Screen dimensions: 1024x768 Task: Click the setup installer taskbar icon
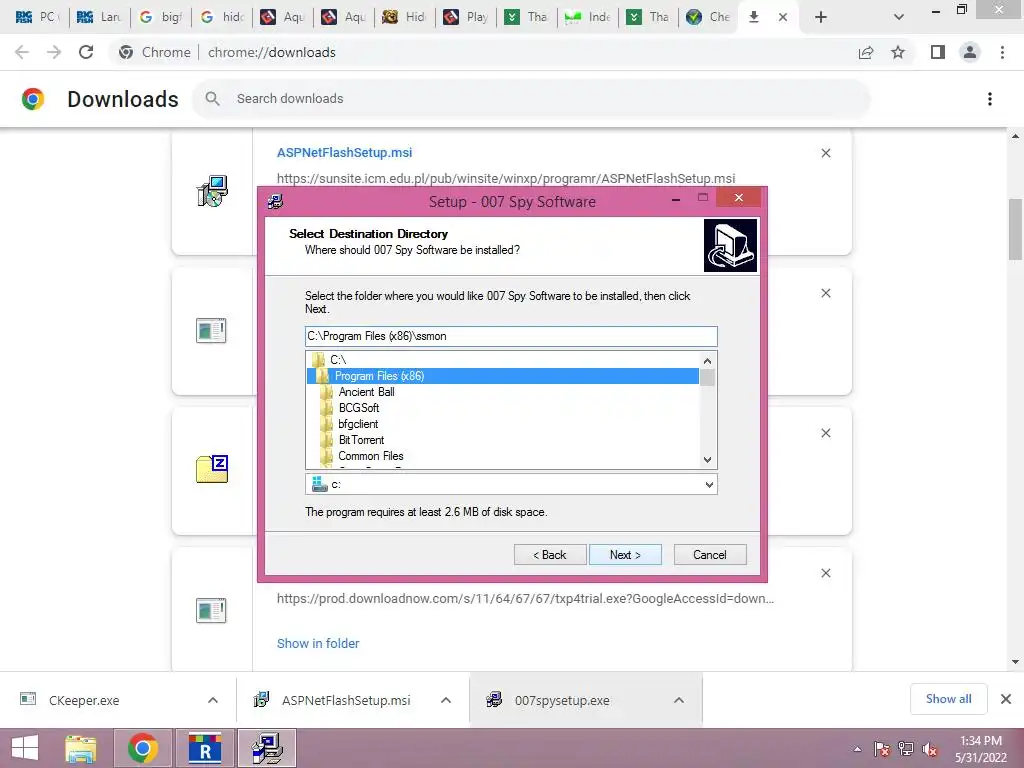point(267,748)
